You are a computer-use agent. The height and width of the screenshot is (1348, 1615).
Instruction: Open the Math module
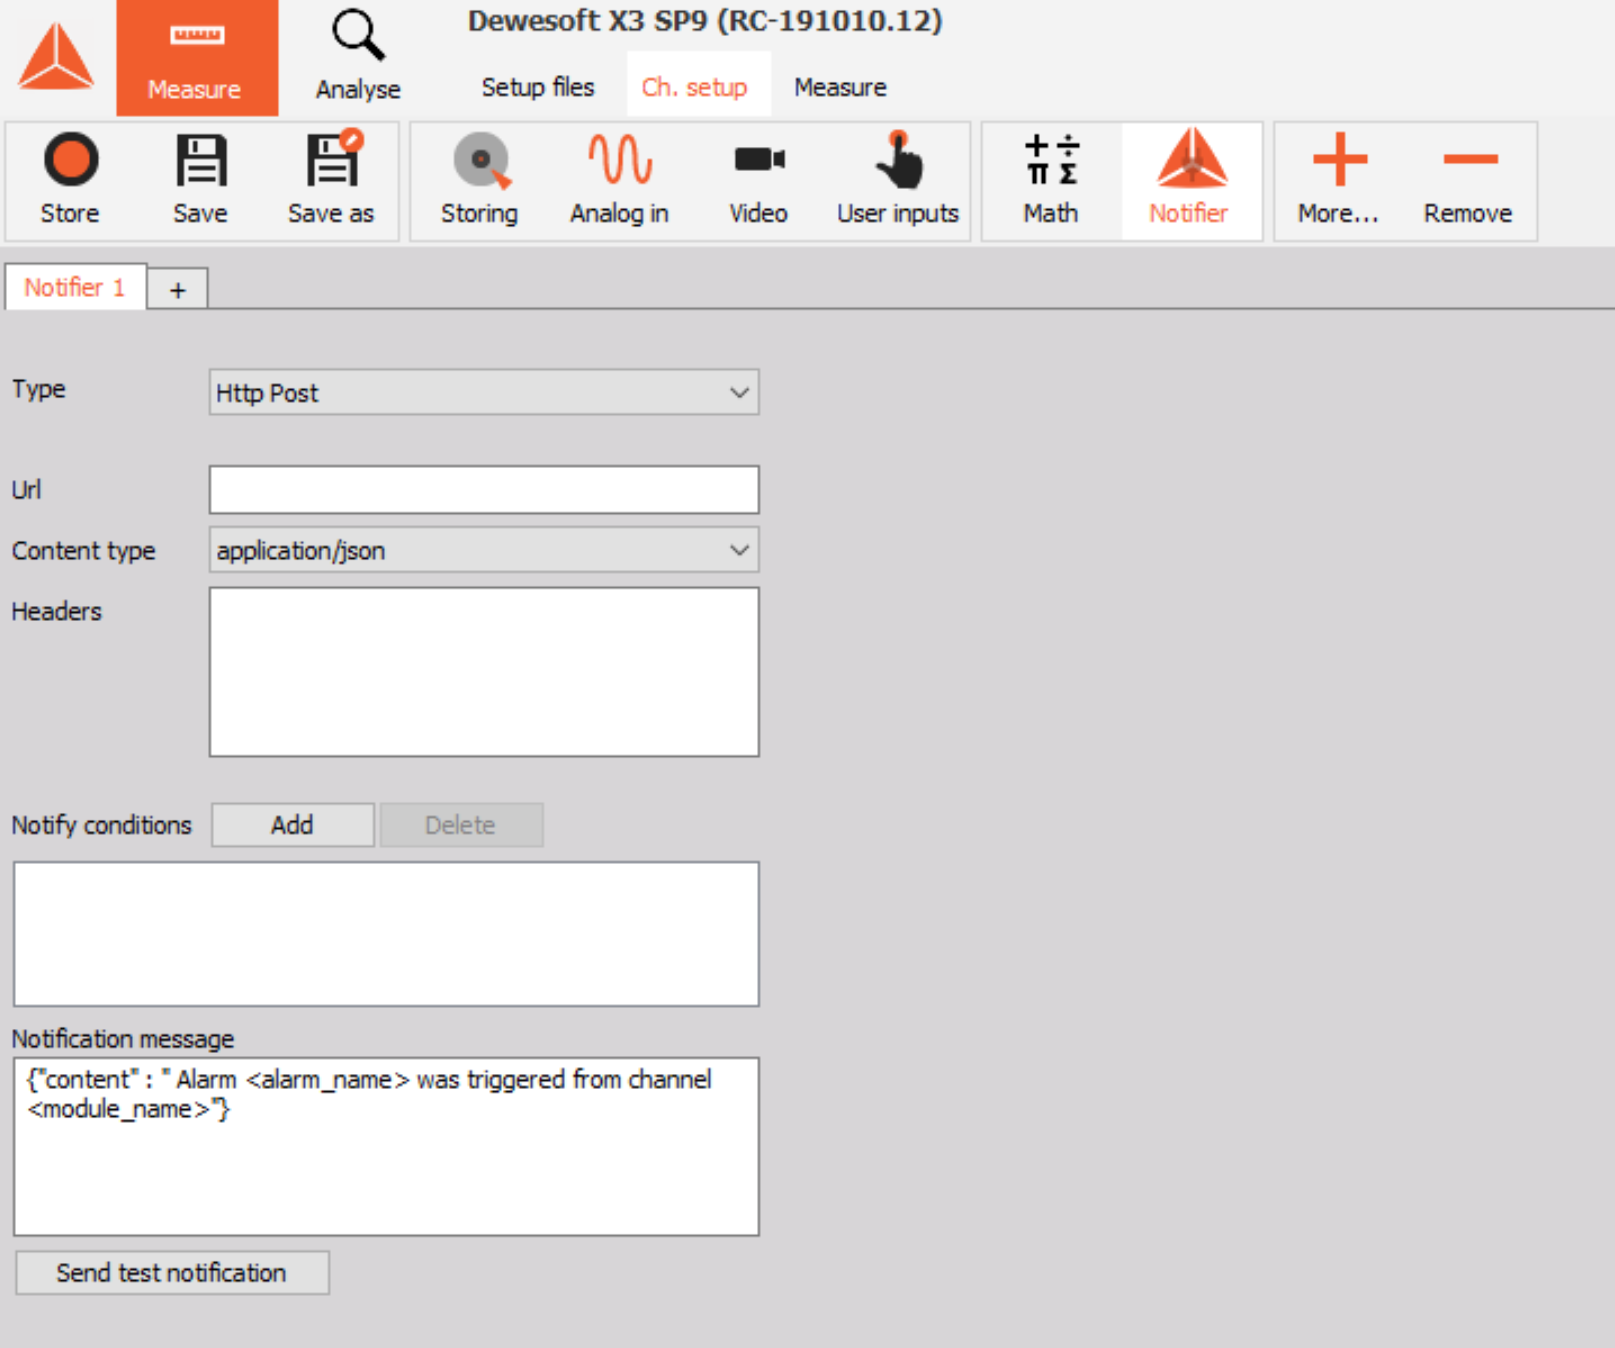point(1051,181)
